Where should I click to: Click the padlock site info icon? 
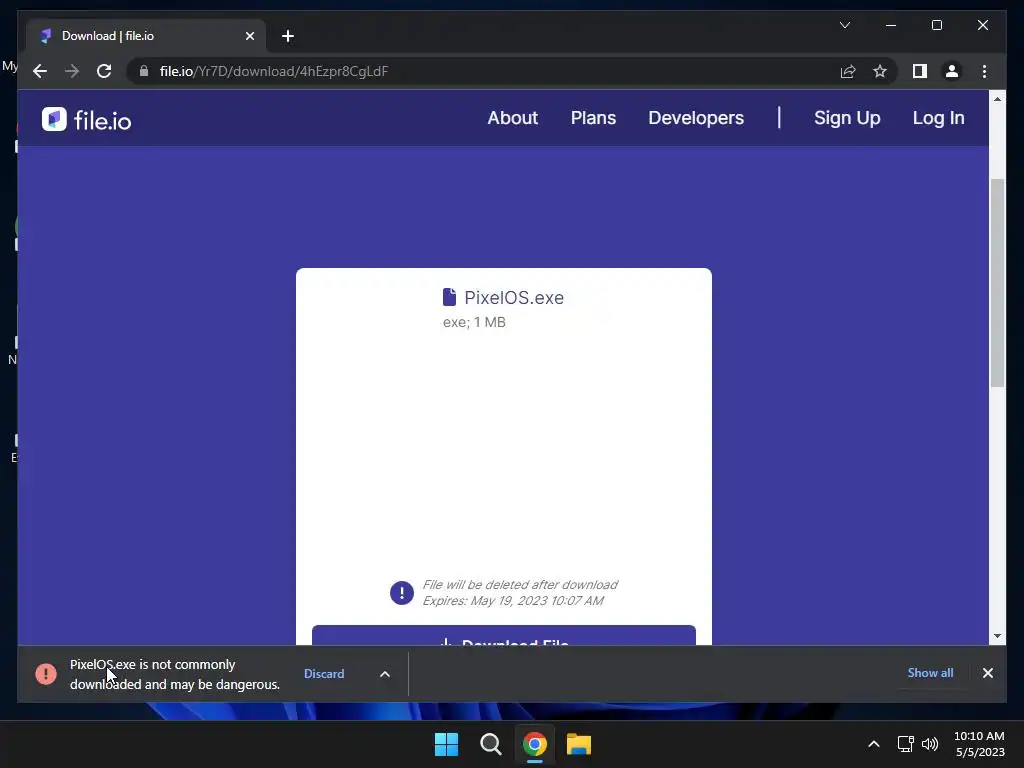click(144, 71)
